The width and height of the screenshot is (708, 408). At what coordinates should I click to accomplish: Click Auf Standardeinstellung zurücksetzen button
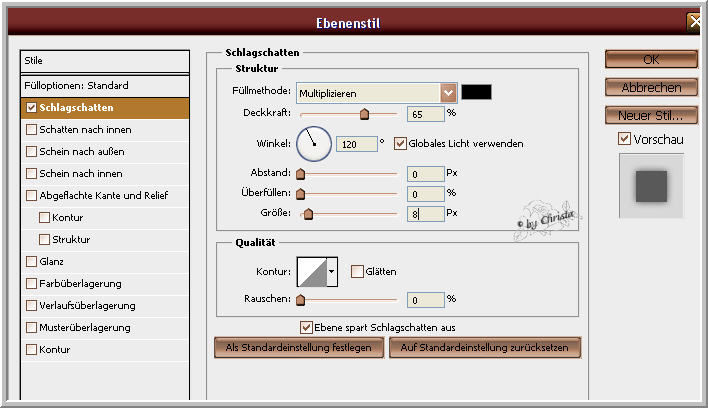click(484, 348)
